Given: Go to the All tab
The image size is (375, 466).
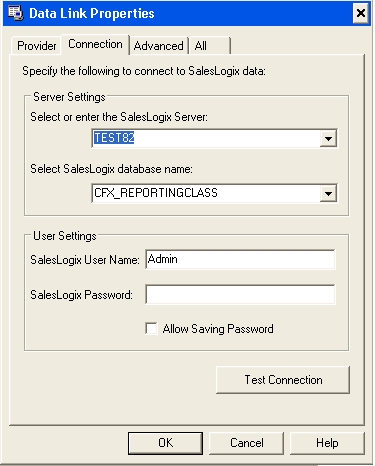Looking at the screenshot, I should point(209,46).
